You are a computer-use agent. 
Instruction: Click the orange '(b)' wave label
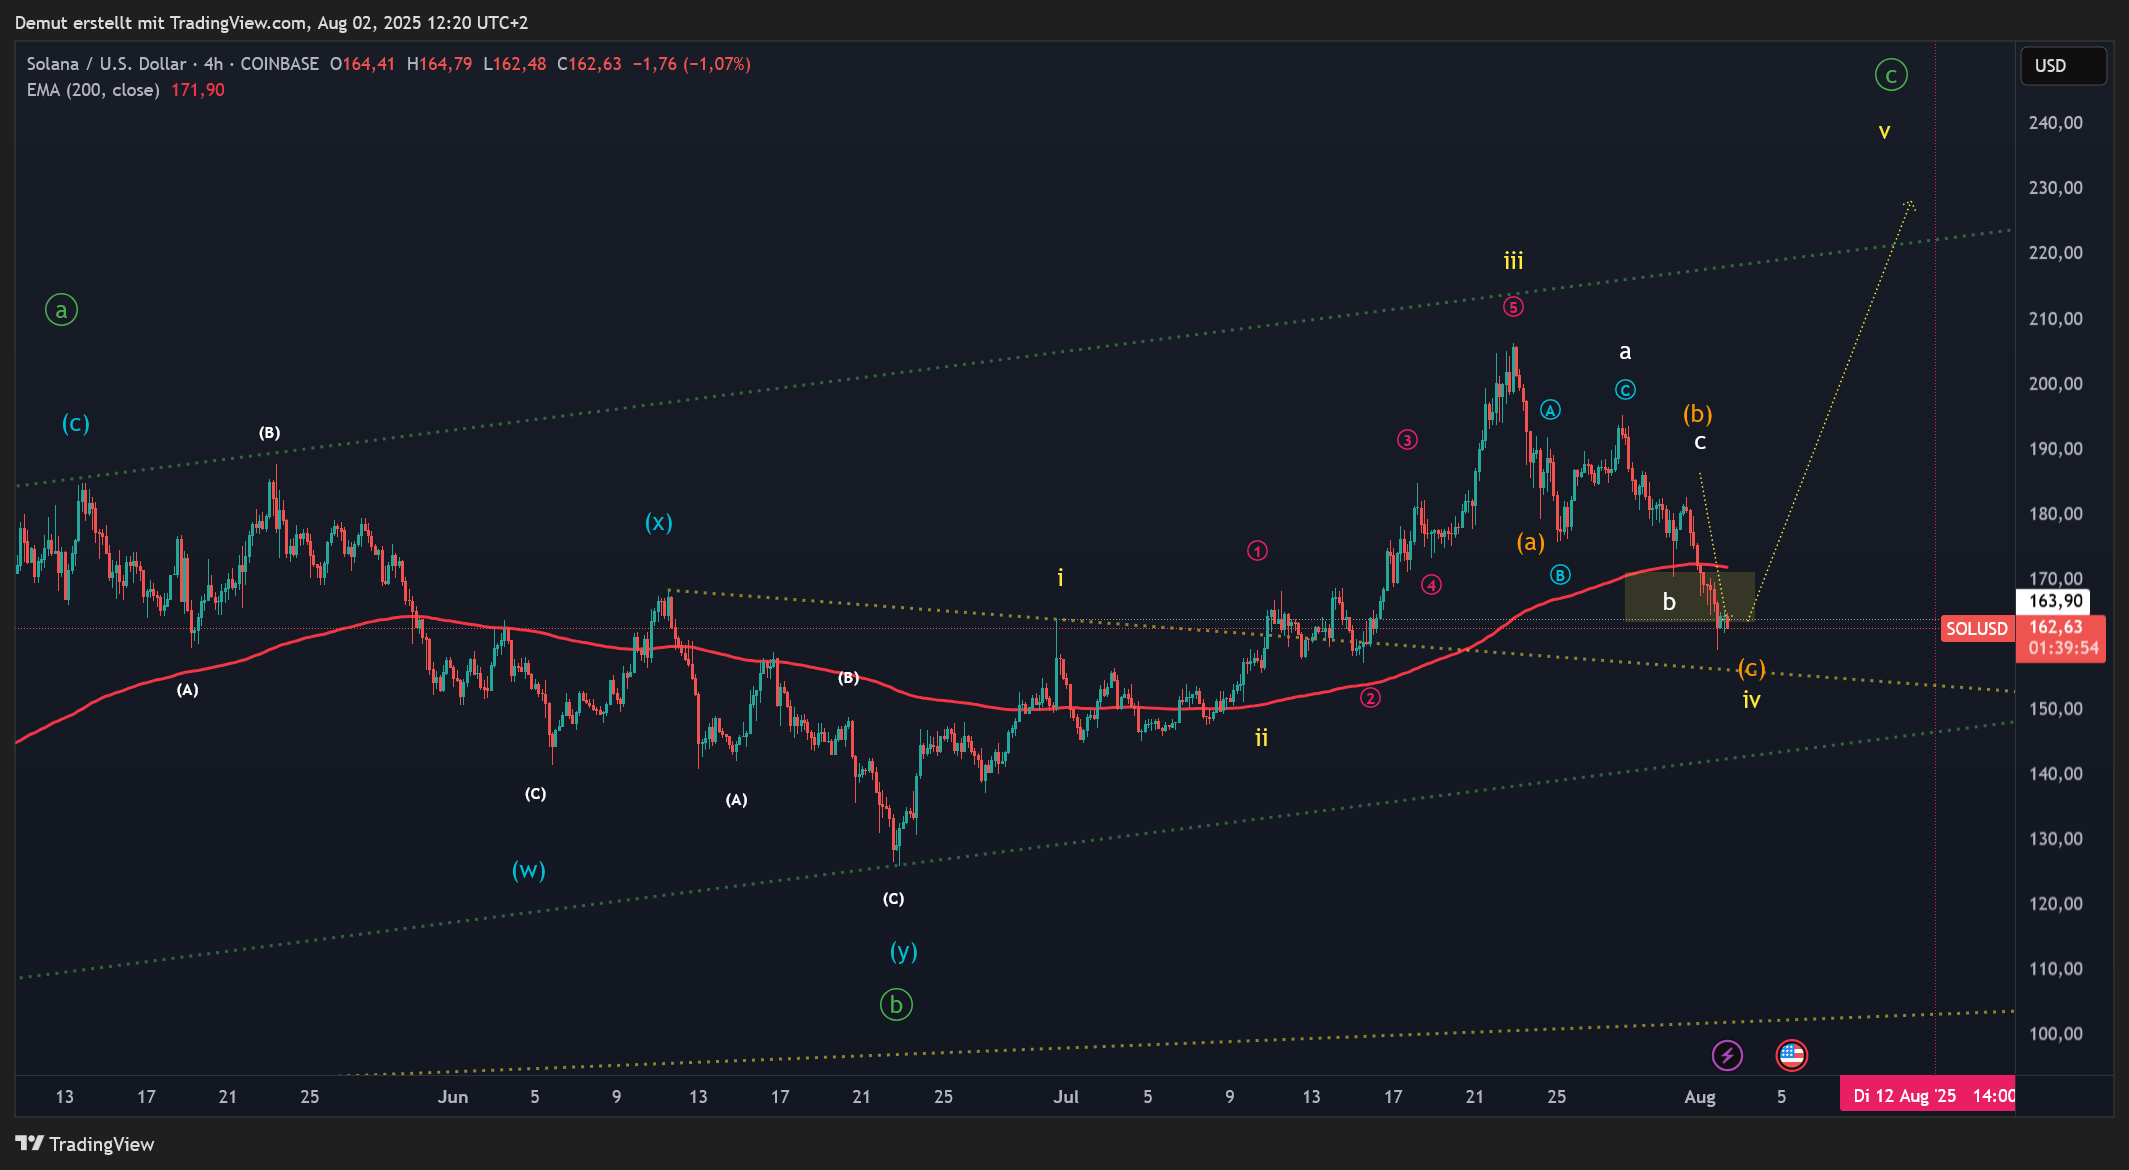1697,413
